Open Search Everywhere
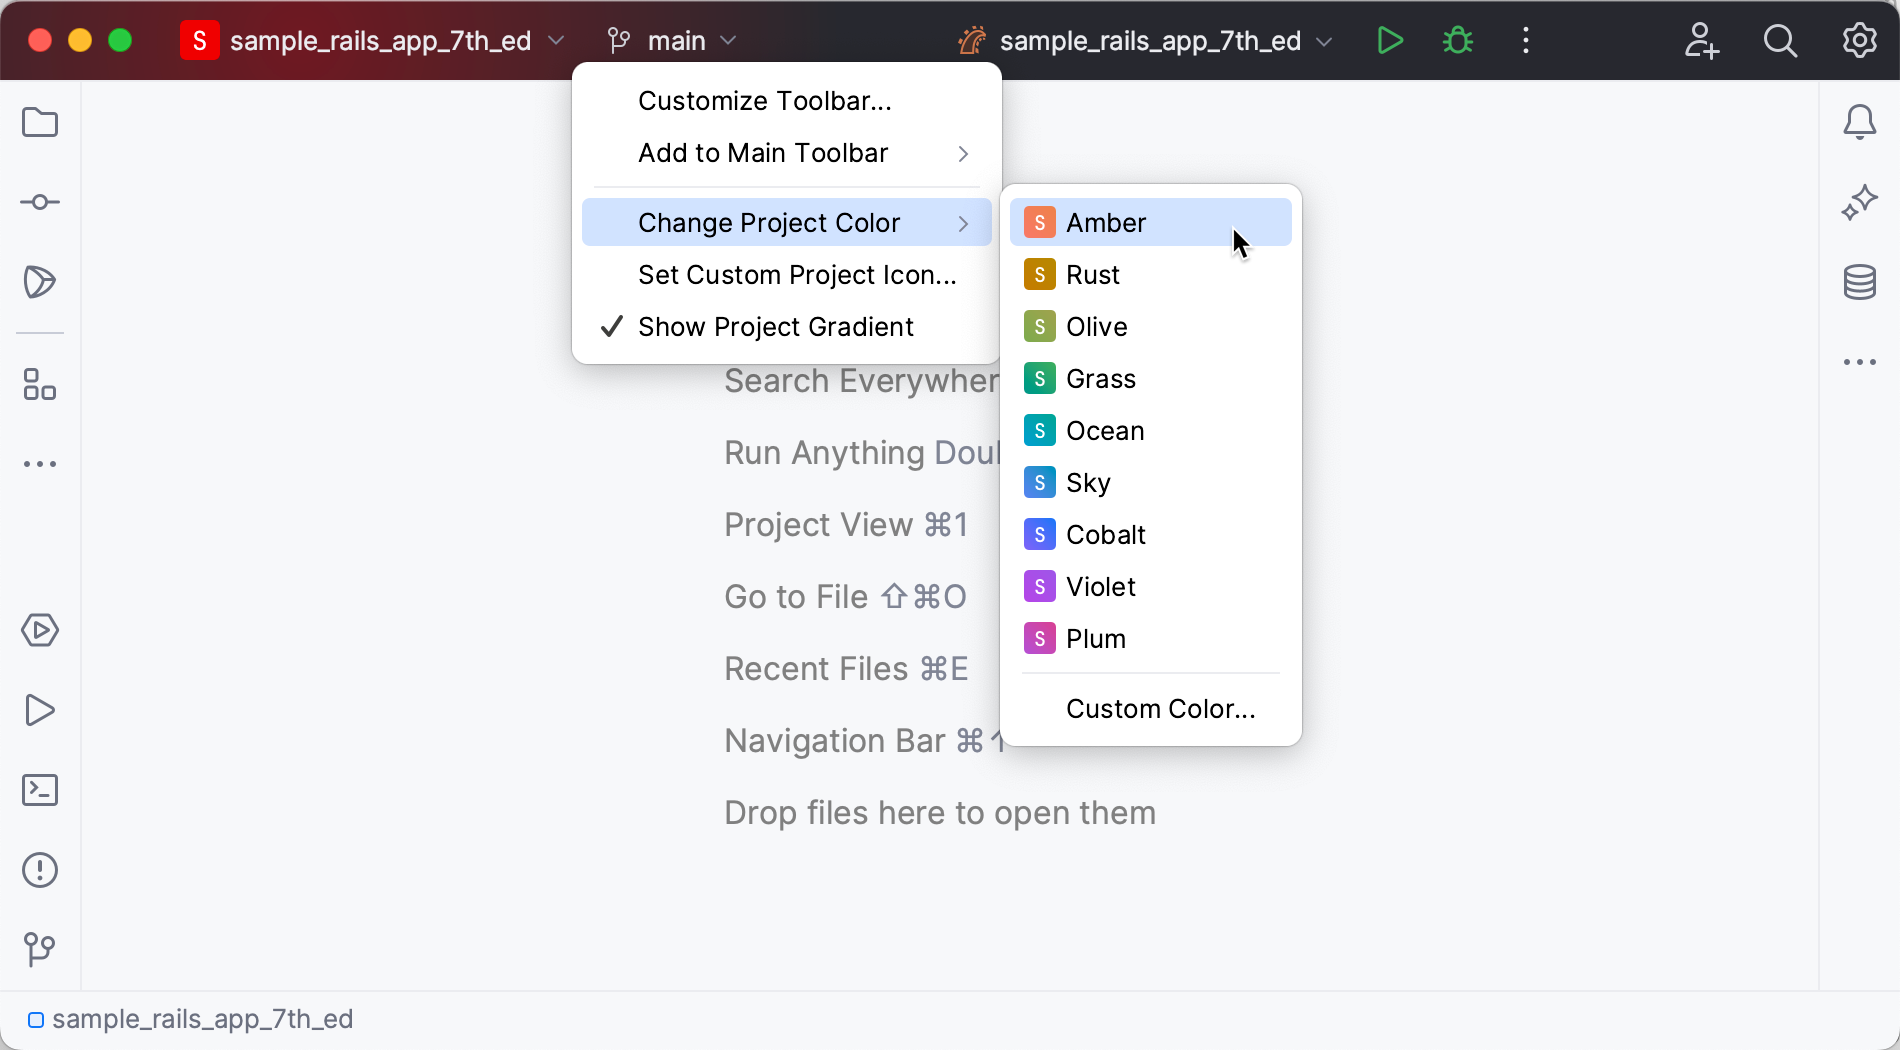 1780,40
